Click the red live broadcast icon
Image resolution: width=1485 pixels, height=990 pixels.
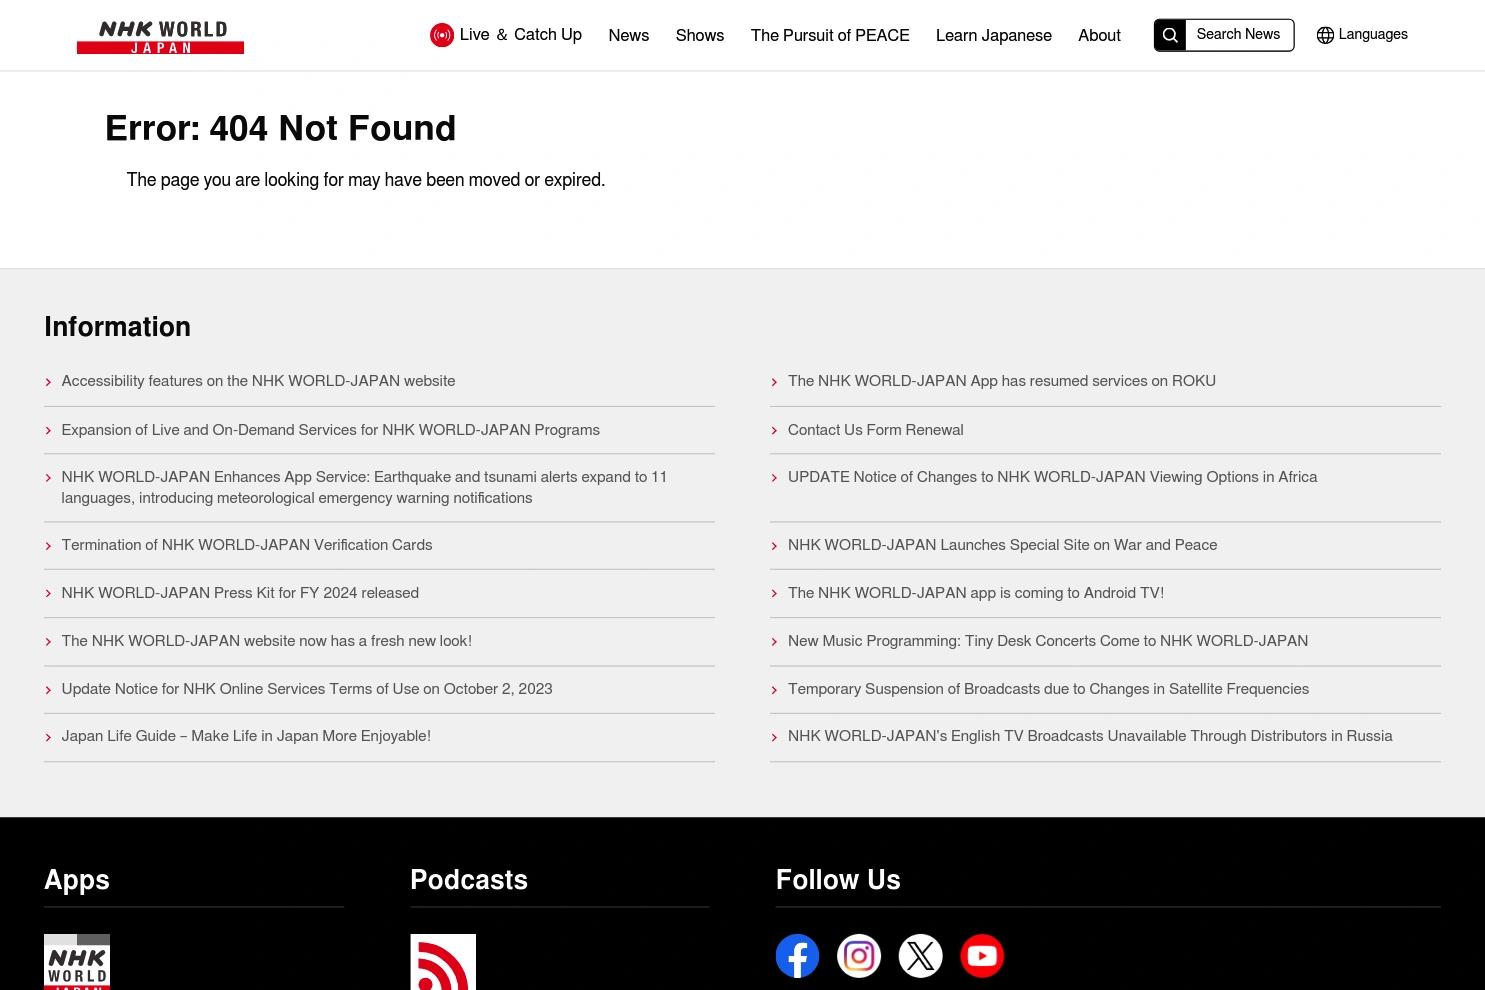tap(442, 35)
